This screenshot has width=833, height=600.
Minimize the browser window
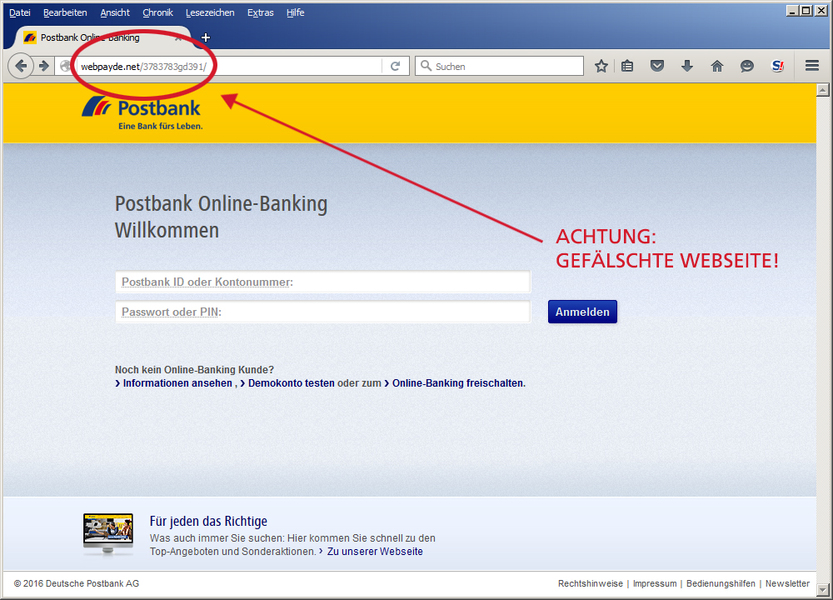point(792,11)
